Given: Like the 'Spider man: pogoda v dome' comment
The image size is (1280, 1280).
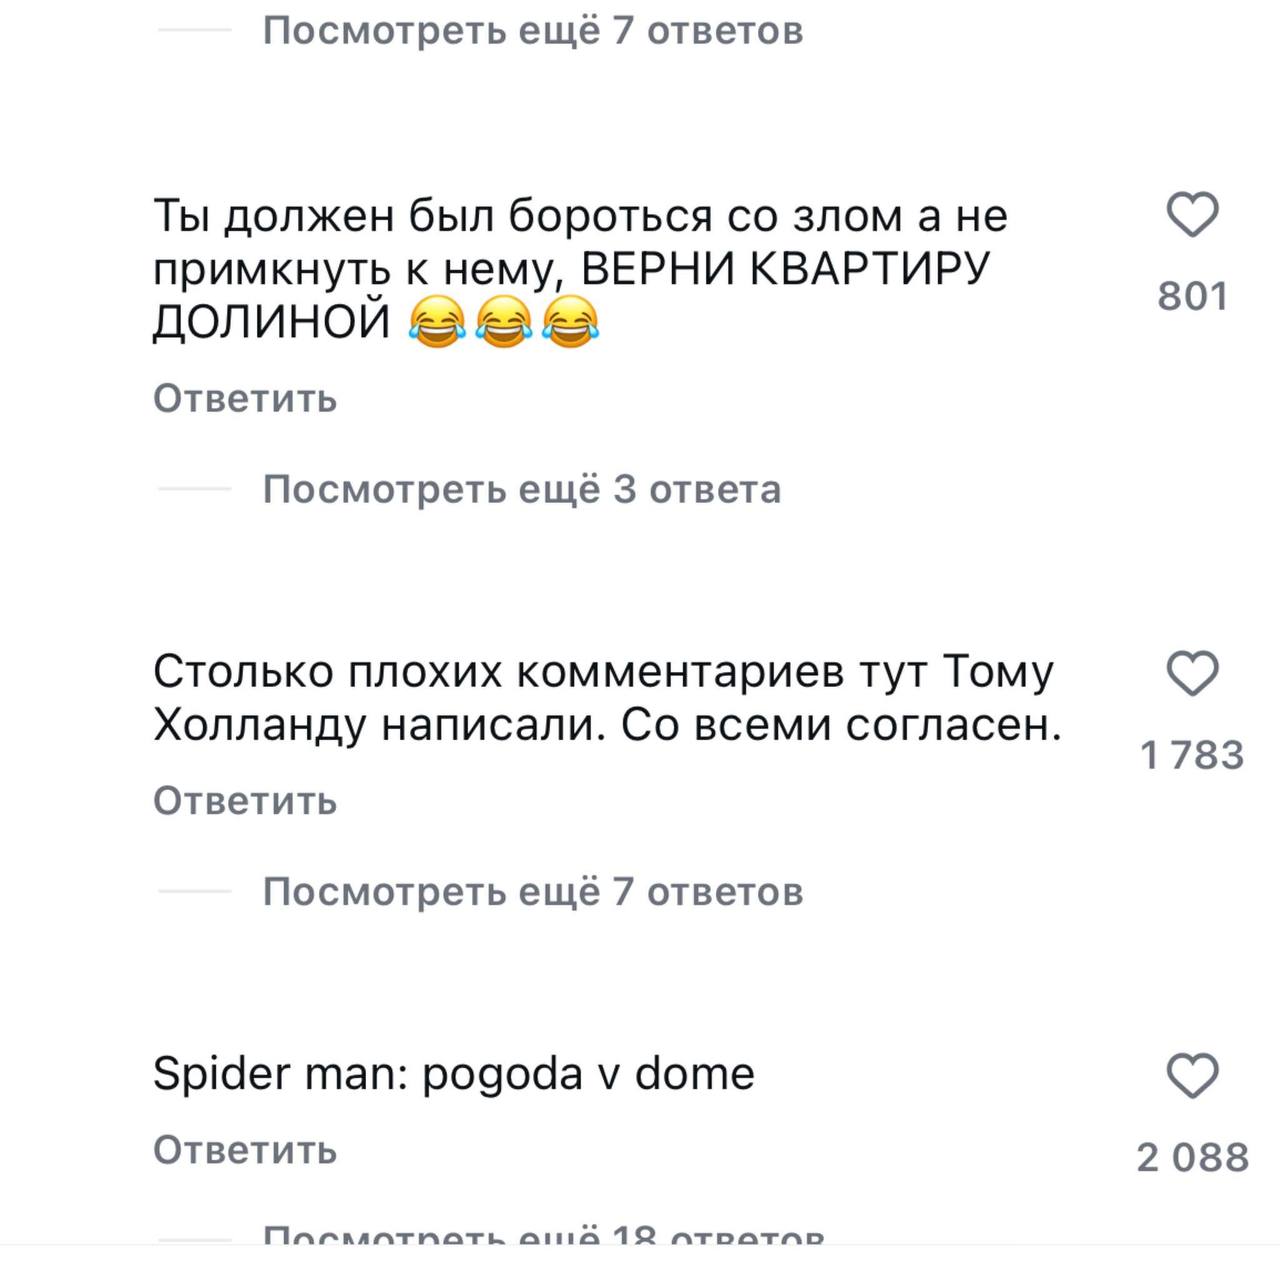Looking at the screenshot, I should tap(1192, 1077).
